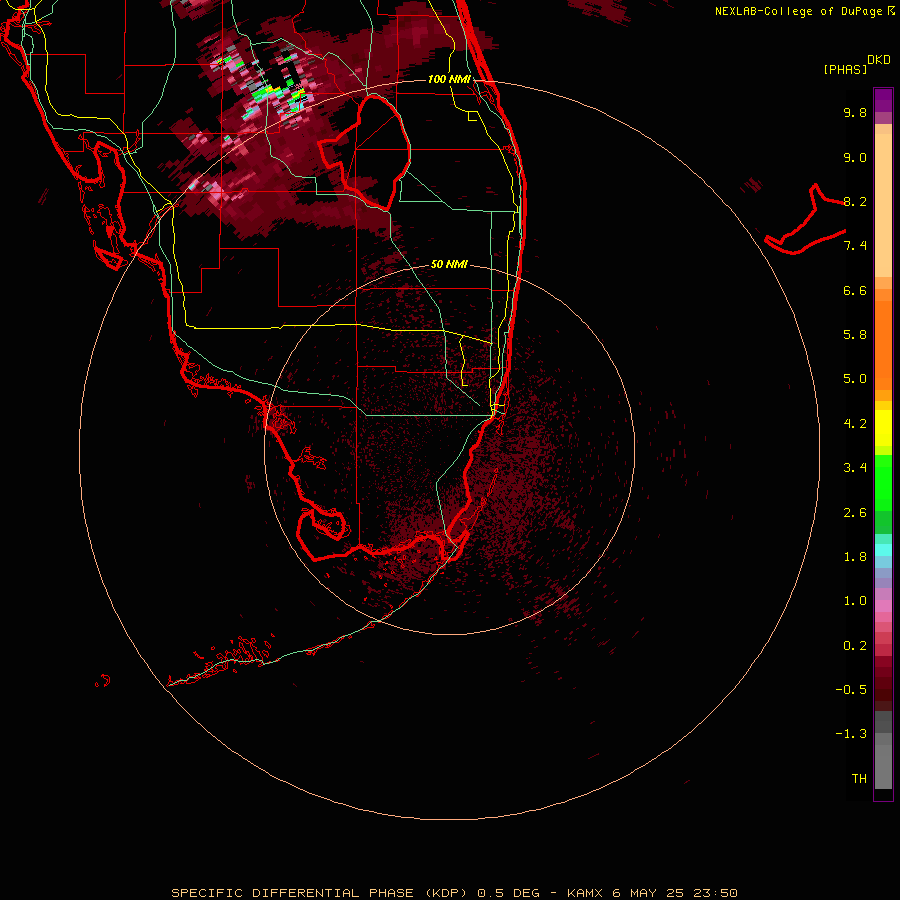
Task: Select the 3.4 scale value
Action: pos(855,468)
